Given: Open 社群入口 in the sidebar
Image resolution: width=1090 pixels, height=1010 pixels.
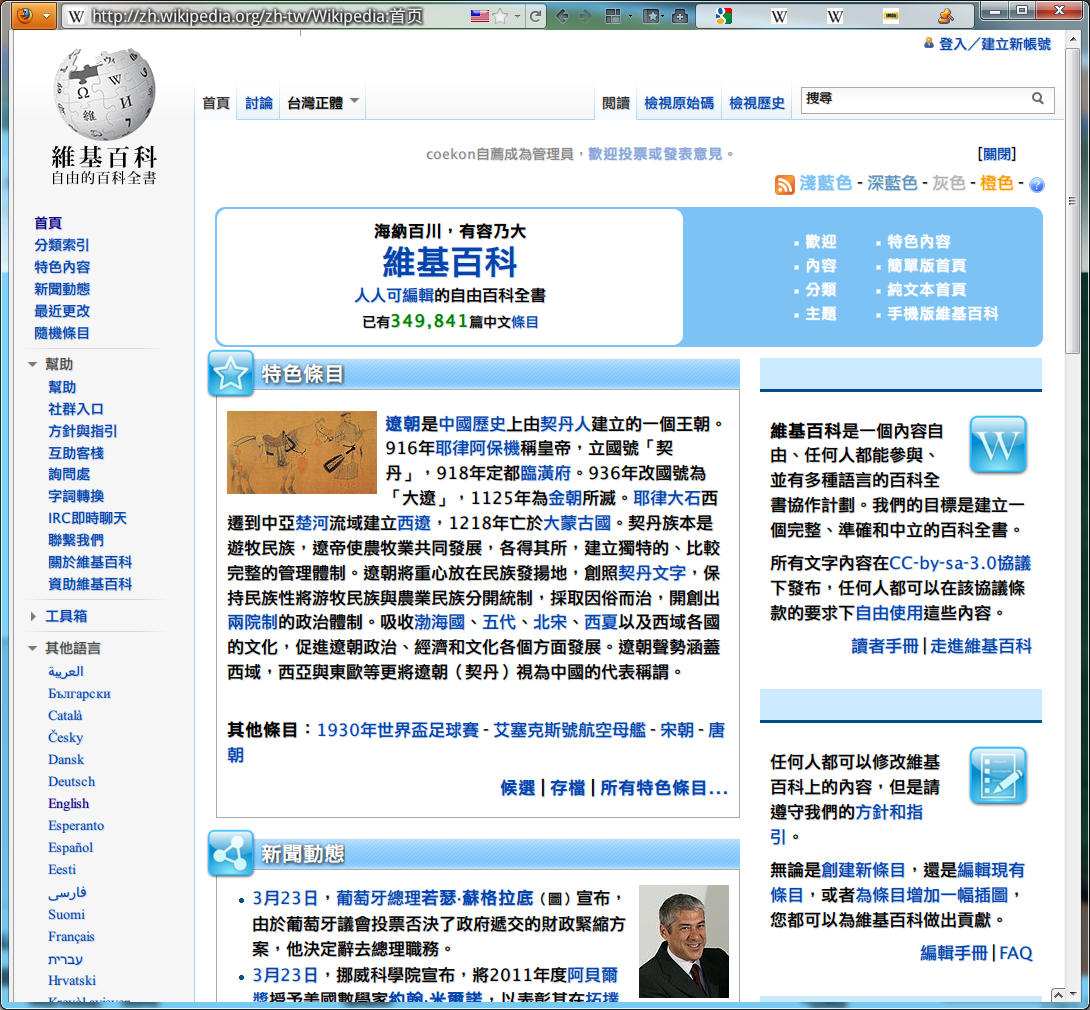Looking at the screenshot, I should point(76,409).
